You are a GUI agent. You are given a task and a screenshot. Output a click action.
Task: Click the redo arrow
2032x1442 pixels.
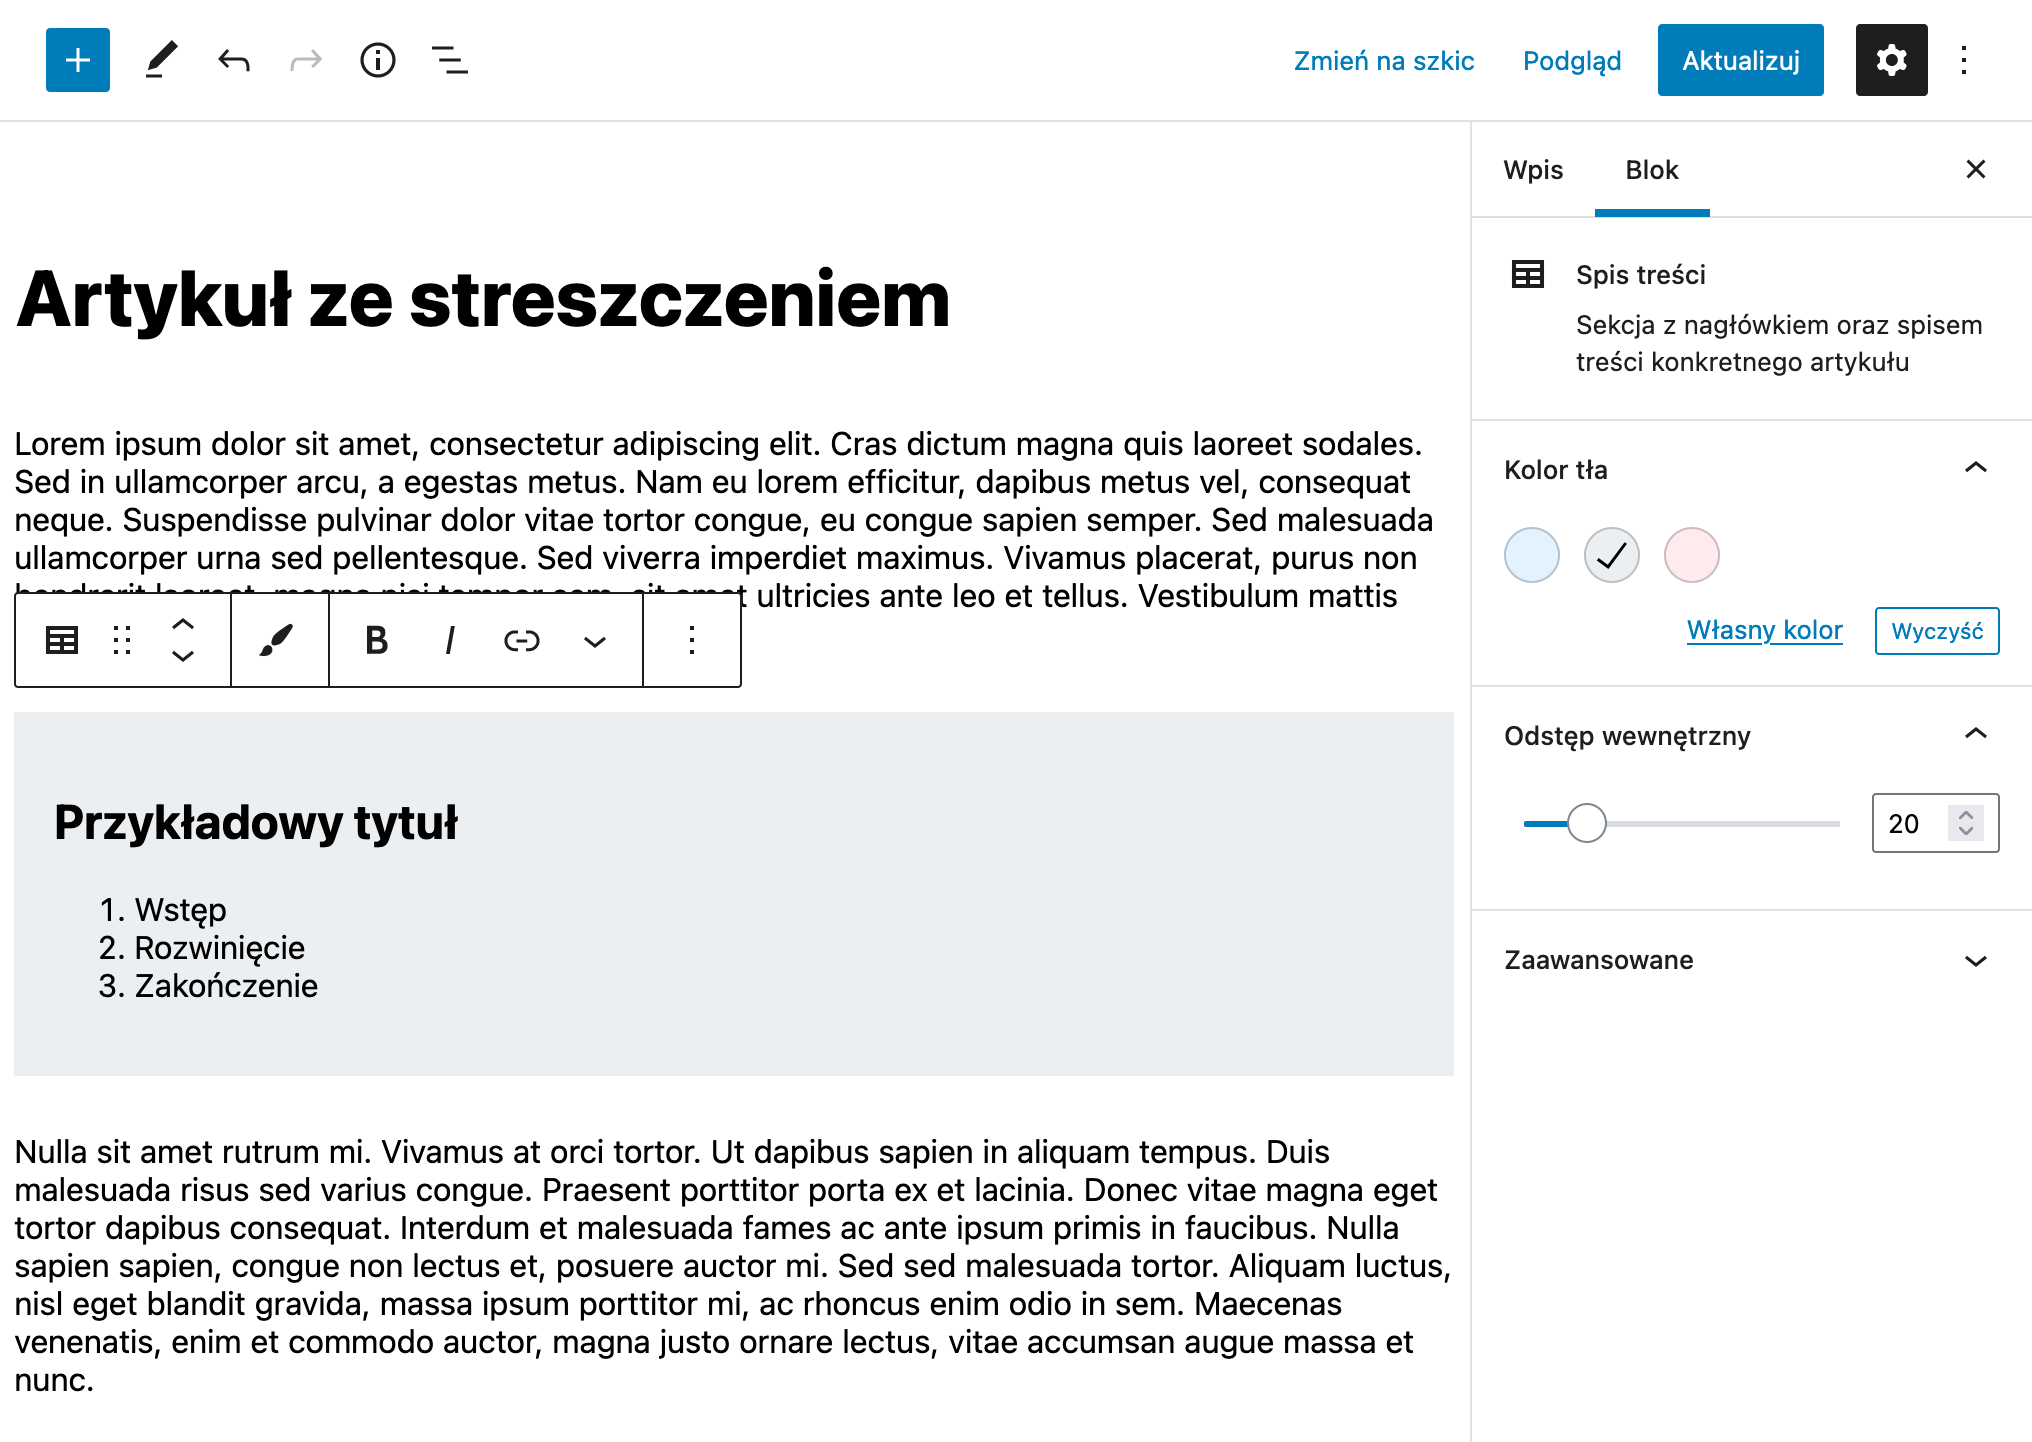(306, 60)
